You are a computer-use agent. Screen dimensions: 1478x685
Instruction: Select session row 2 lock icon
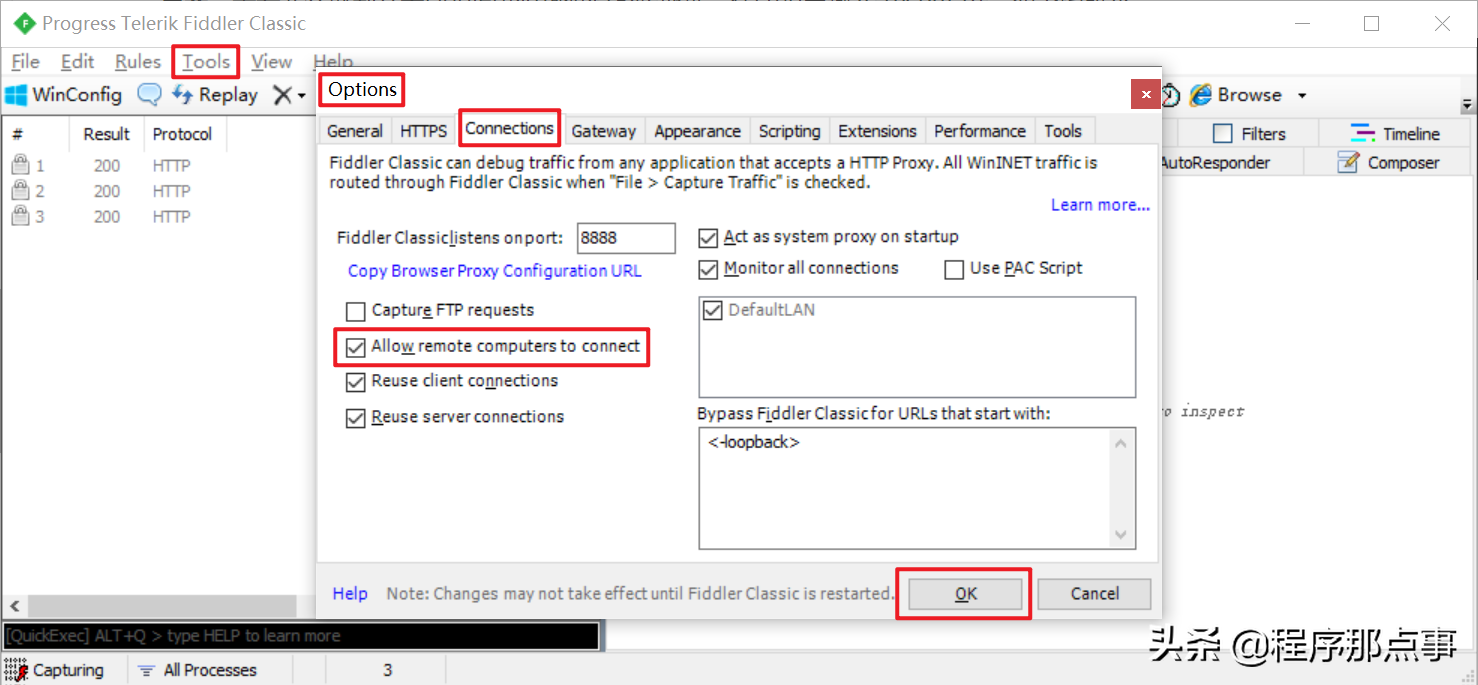point(20,191)
